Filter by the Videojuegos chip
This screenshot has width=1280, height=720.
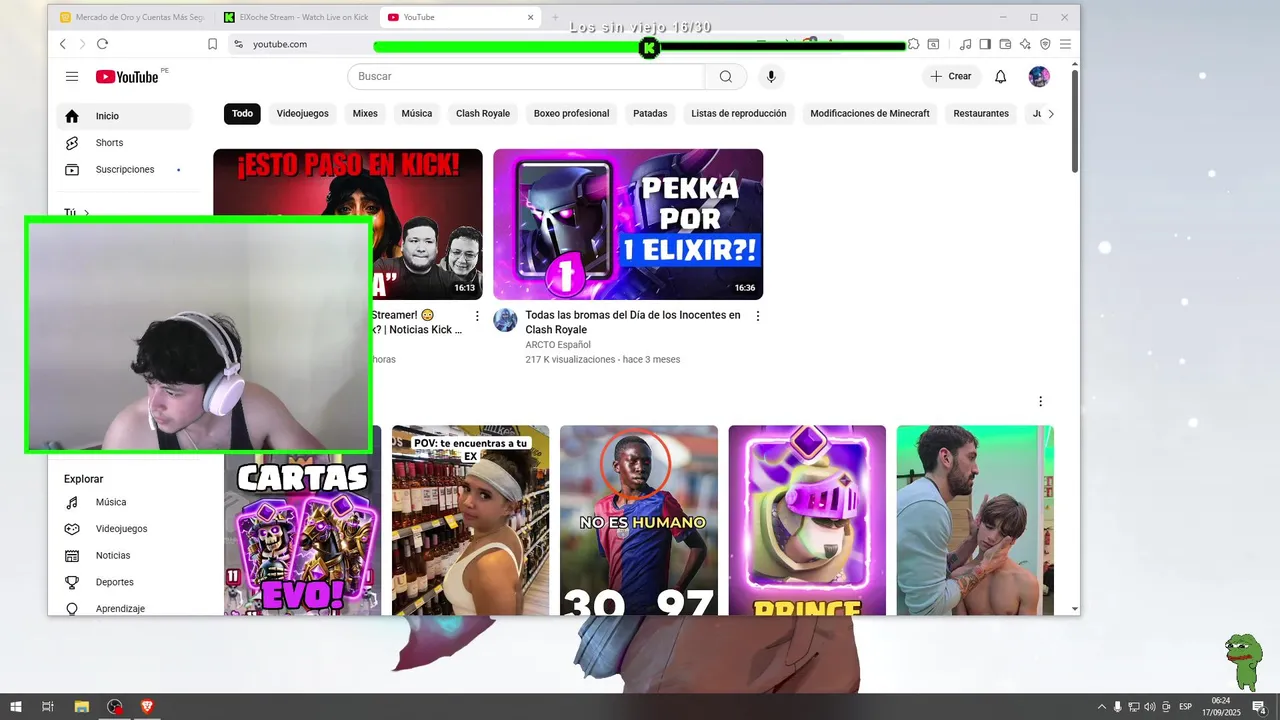[303, 114]
